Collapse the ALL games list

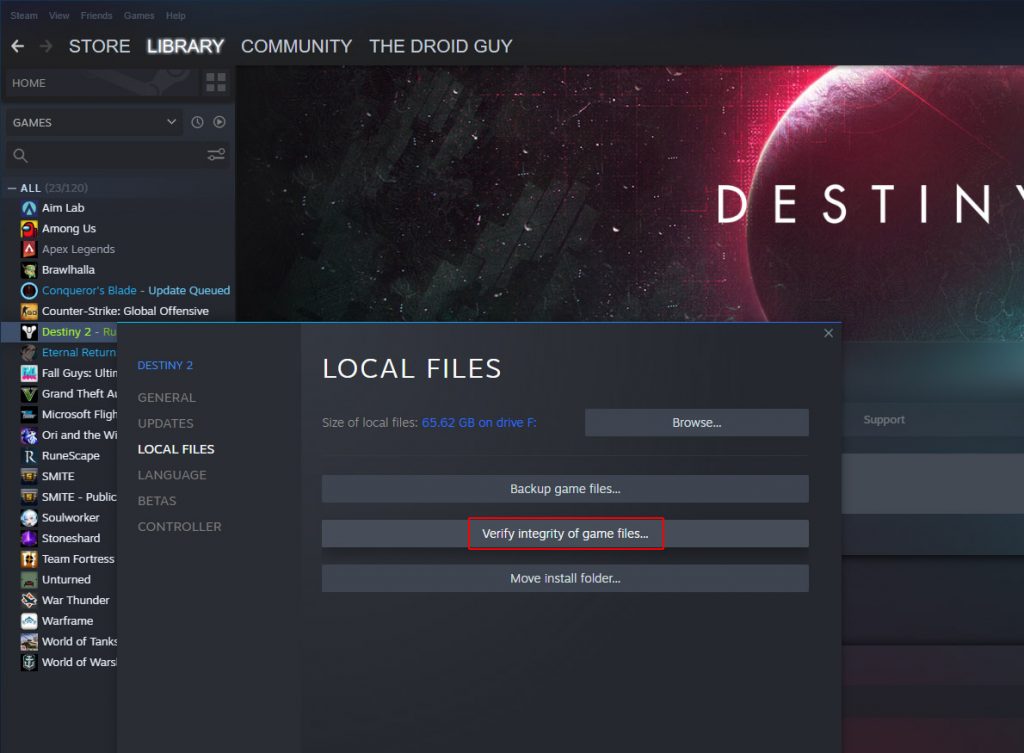click(x=12, y=188)
